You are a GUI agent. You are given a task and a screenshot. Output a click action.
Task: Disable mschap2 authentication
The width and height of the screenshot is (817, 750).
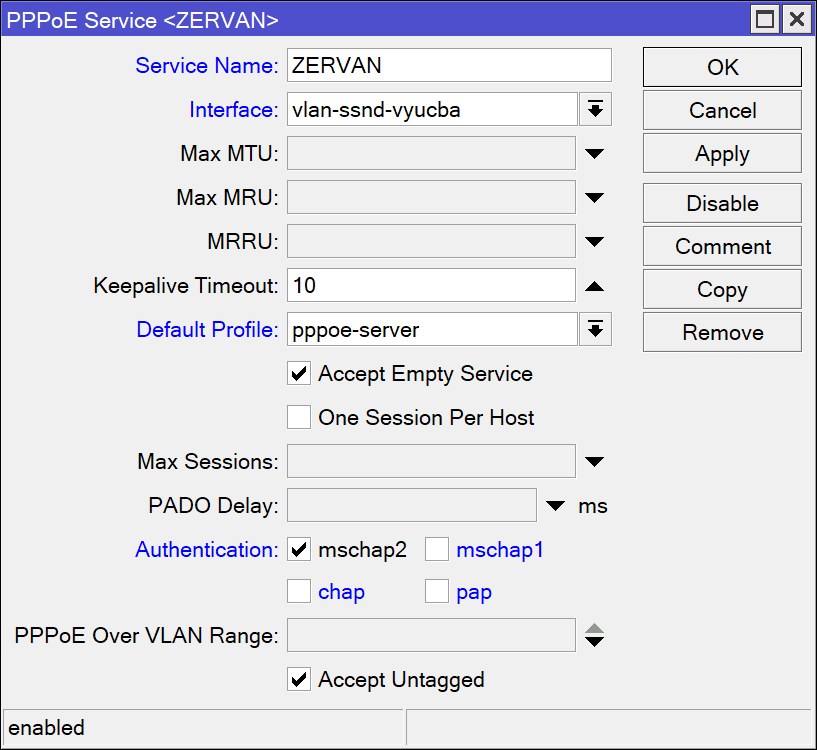298,549
